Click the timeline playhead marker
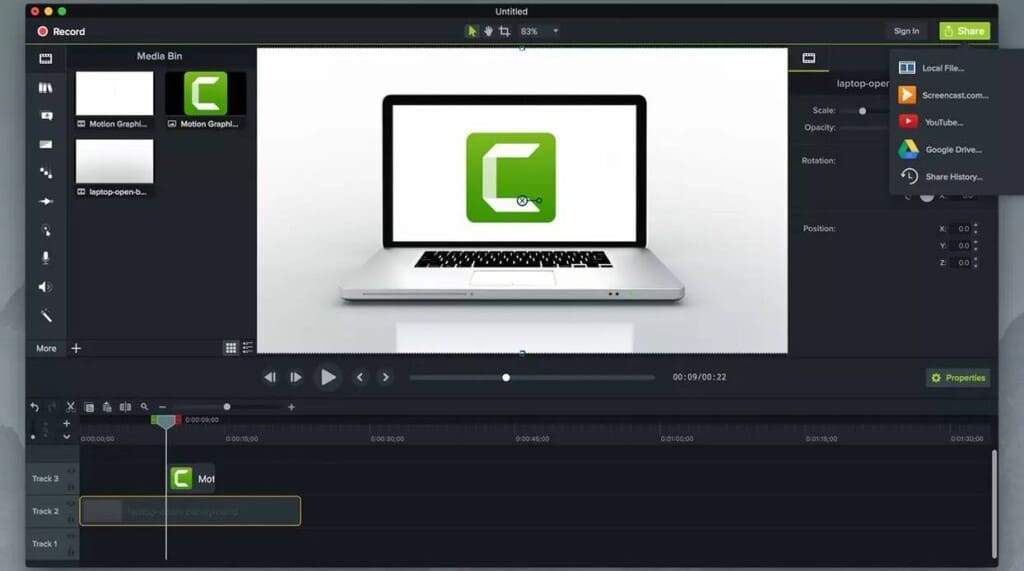 (x=166, y=422)
